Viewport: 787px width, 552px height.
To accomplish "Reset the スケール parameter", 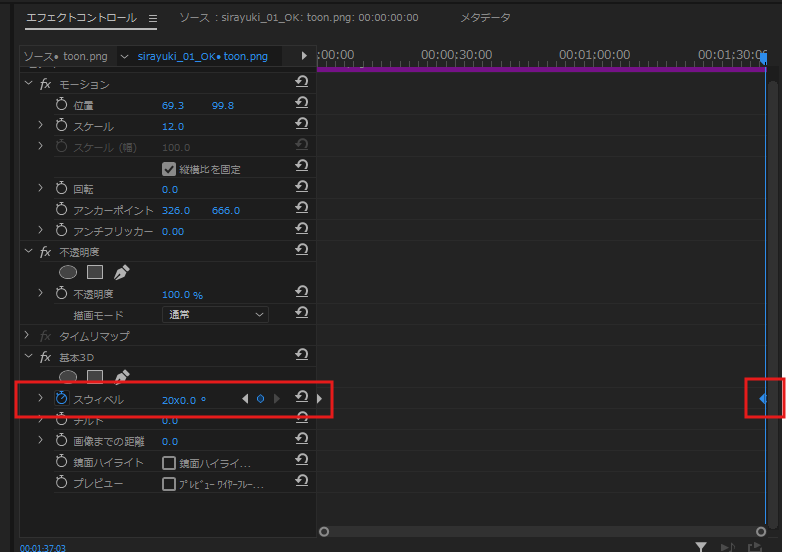I will click(301, 126).
